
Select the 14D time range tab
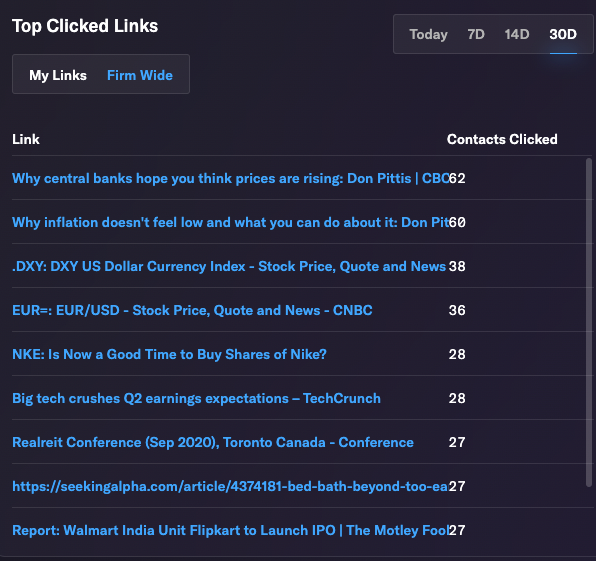point(517,34)
